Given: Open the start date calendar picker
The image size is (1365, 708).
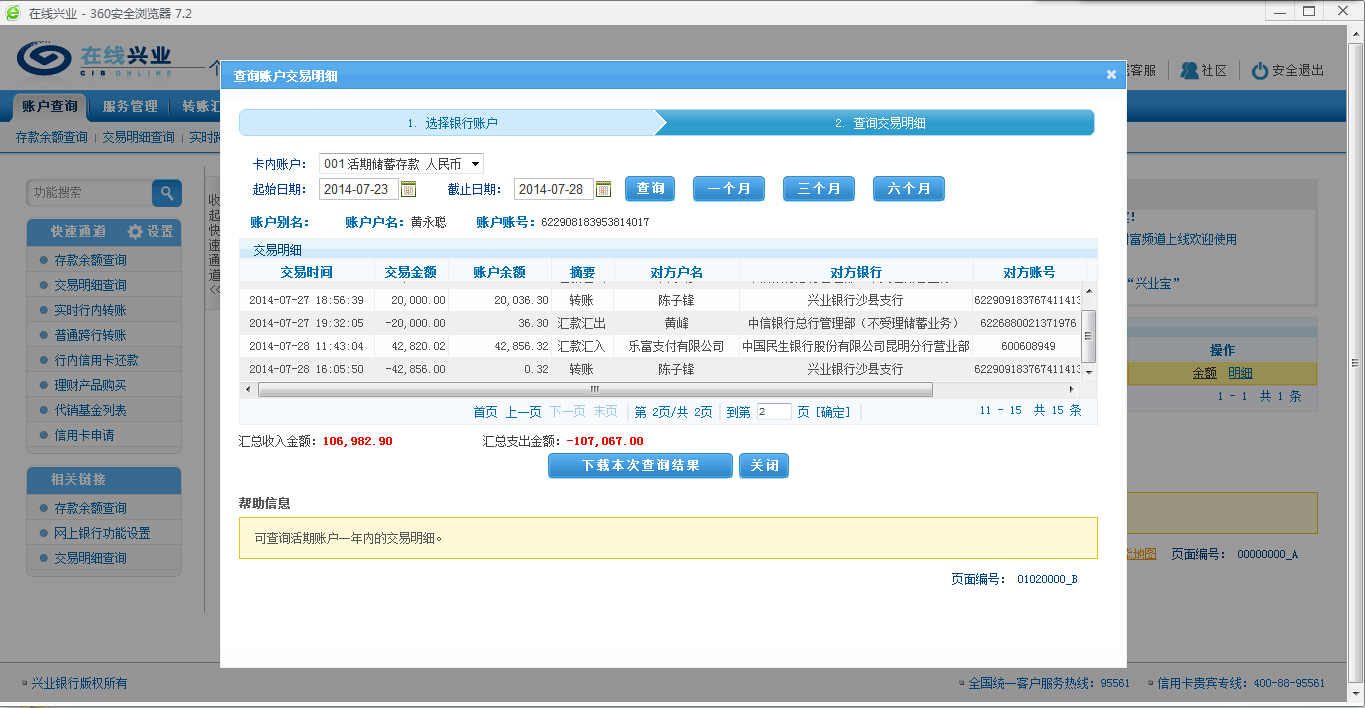Looking at the screenshot, I should point(408,189).
